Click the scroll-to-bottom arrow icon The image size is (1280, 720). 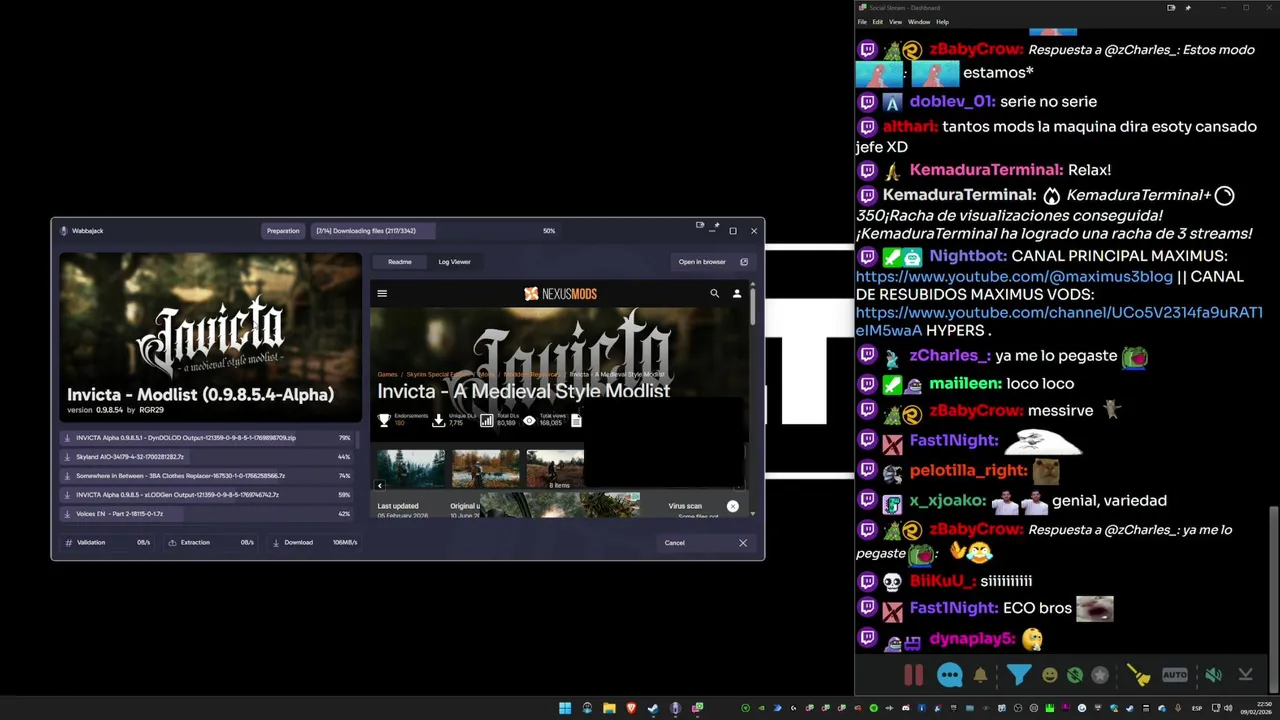(1245, 675)
